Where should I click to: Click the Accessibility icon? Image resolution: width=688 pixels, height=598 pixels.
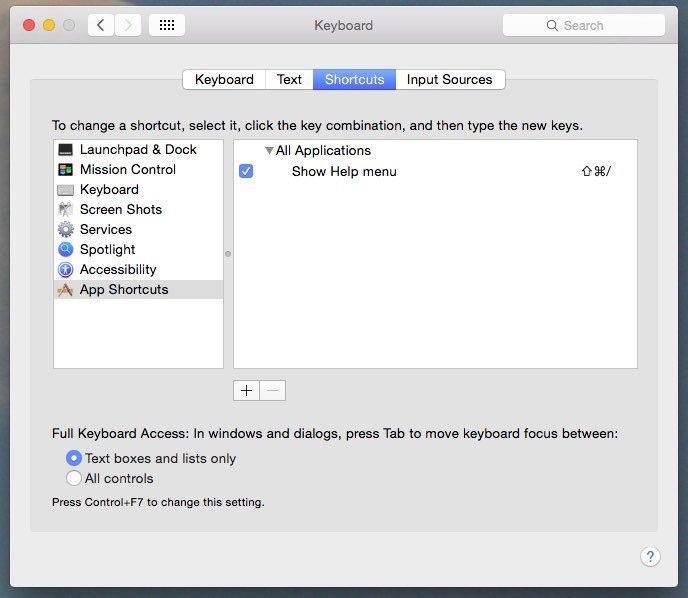[65, 269]
